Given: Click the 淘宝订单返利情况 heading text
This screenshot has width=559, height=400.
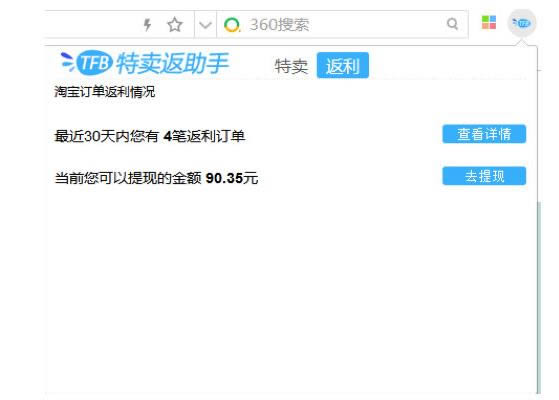Looking at the screenshot, I should (x=104, y=92).
